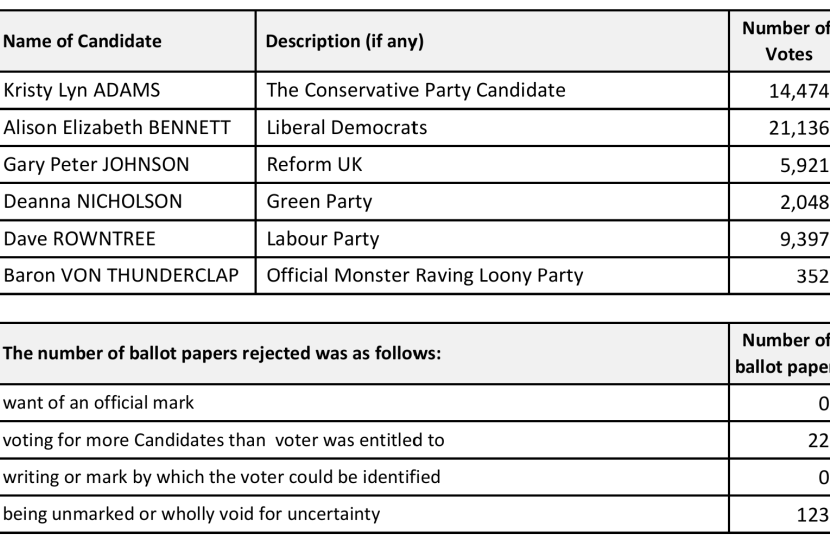
Task: Select the Deanna NICHOLSON cell
Action: click(x=93, y=201)
